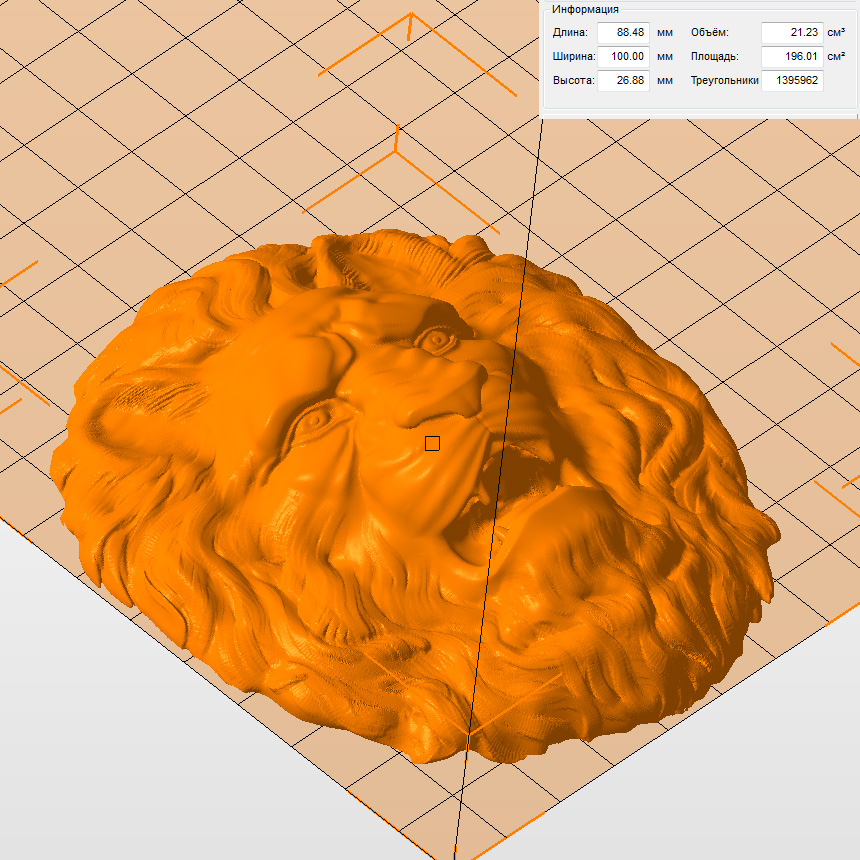Click the Информация panel title
860x860 pixels.
pyautogui.click(x=585, y=9)
